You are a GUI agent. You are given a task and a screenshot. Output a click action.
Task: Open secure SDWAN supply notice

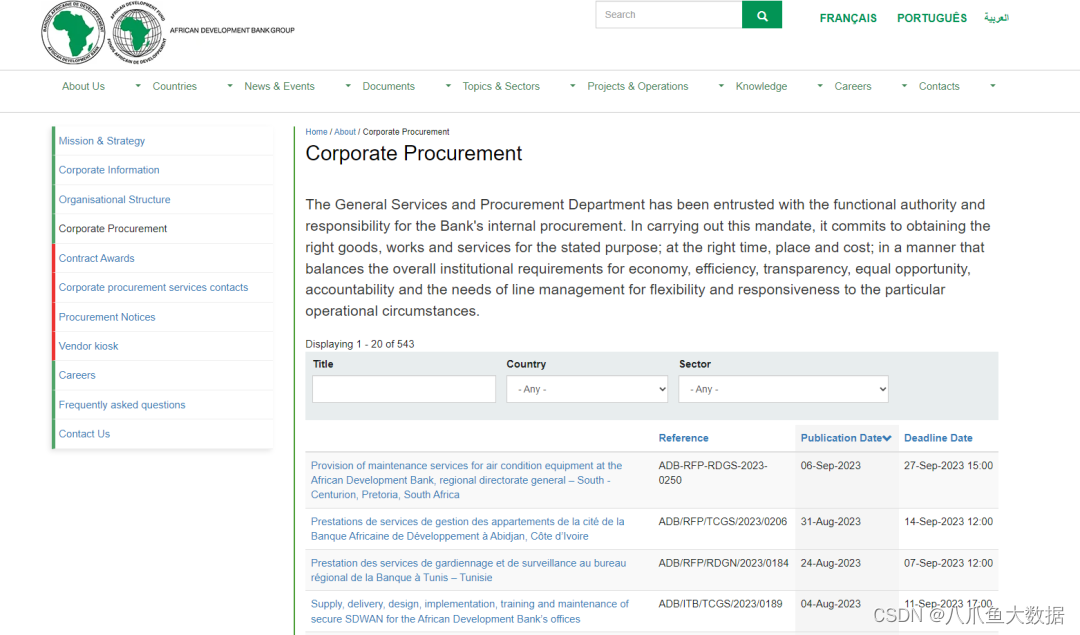(x=470, y=612)
